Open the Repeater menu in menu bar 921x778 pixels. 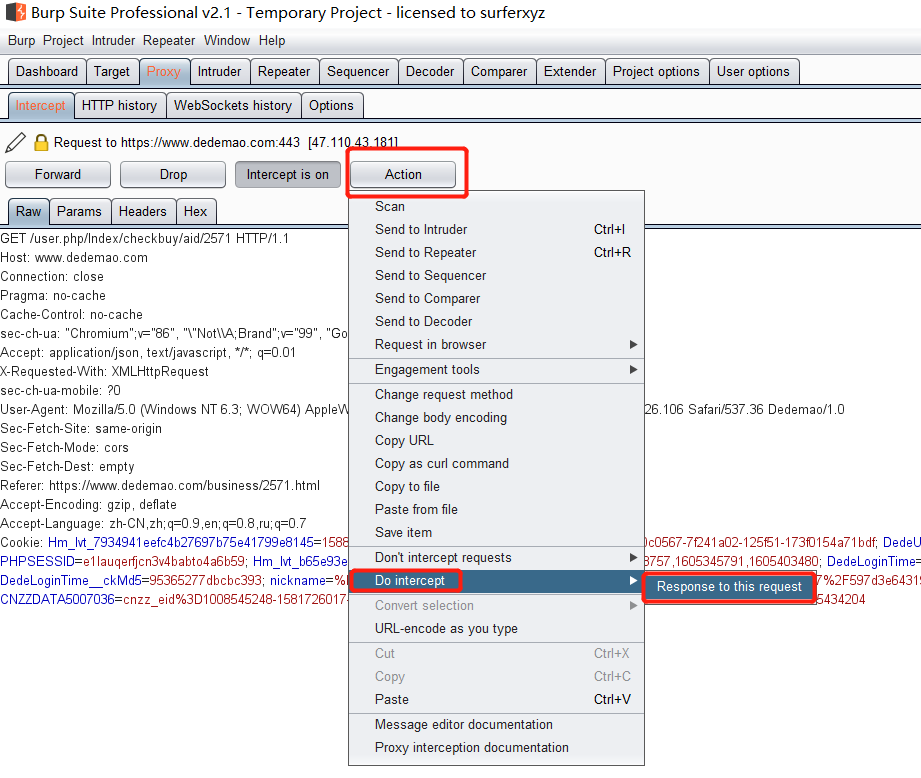point(169,41)
